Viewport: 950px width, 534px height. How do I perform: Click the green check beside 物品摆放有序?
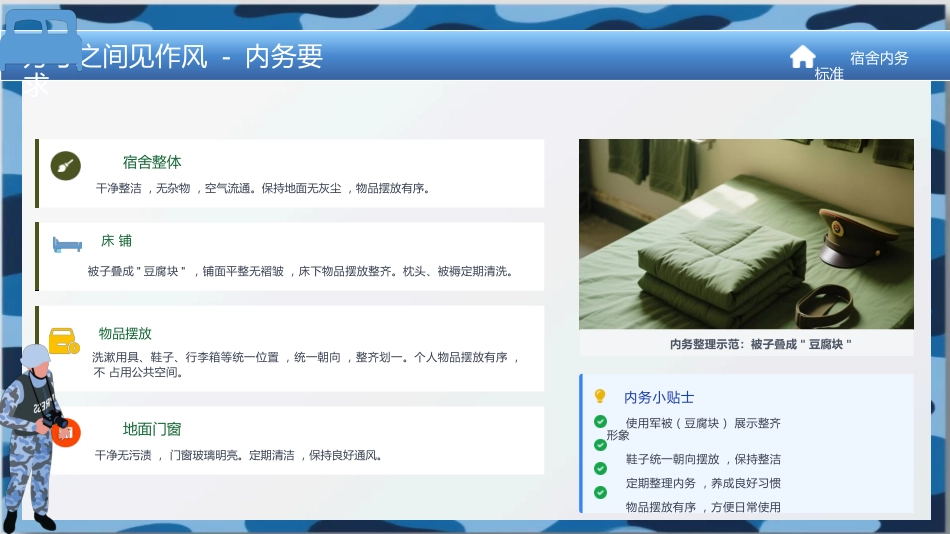[x=600, y=492]
